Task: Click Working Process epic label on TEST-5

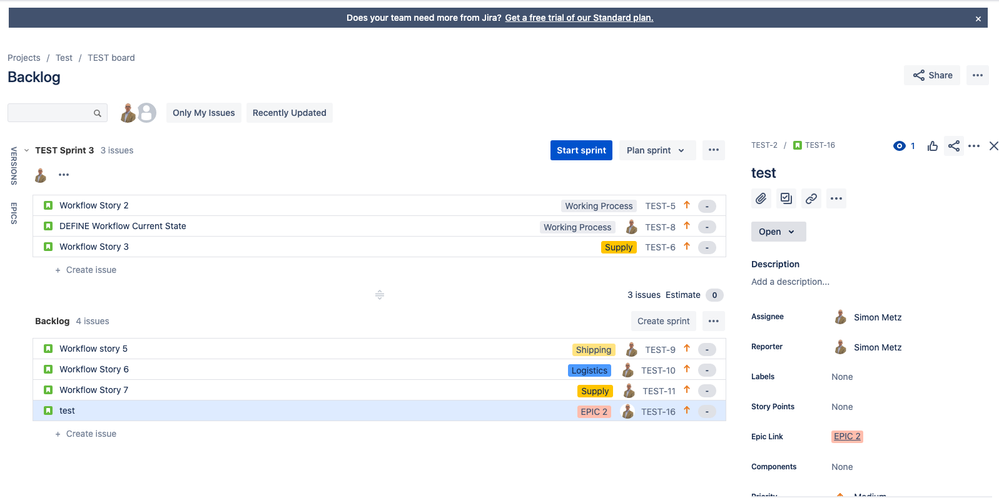Action: coord(599,206)
